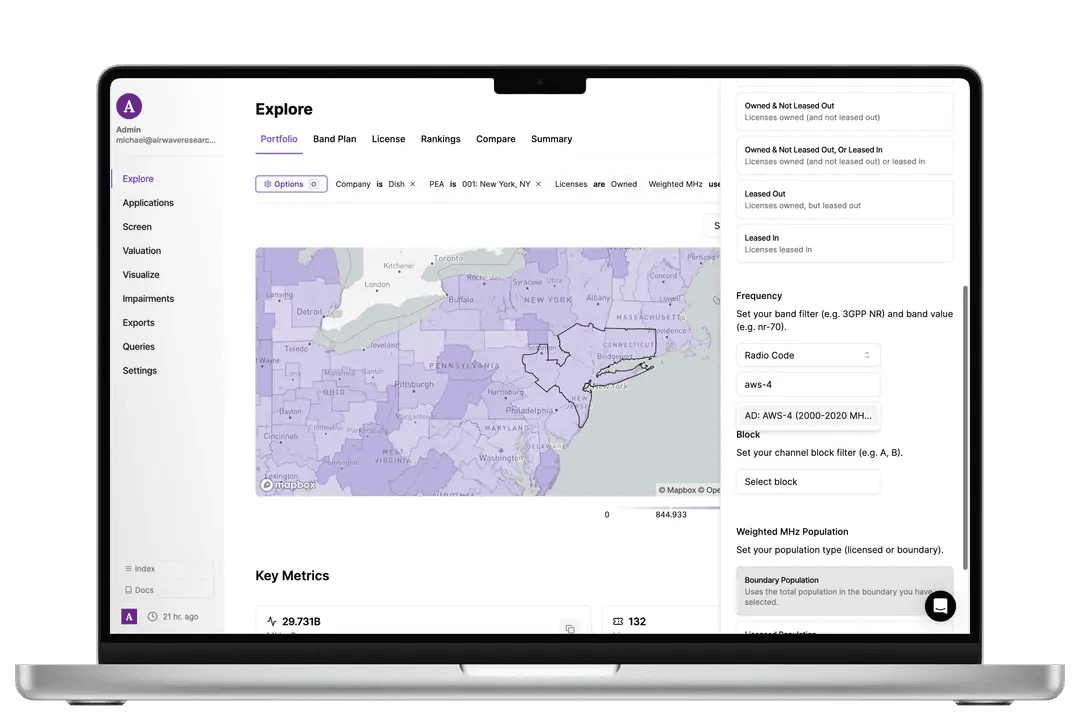Open the Radio Code dropdown
This screenshot has width=1080, height=712.
[807, 355]
